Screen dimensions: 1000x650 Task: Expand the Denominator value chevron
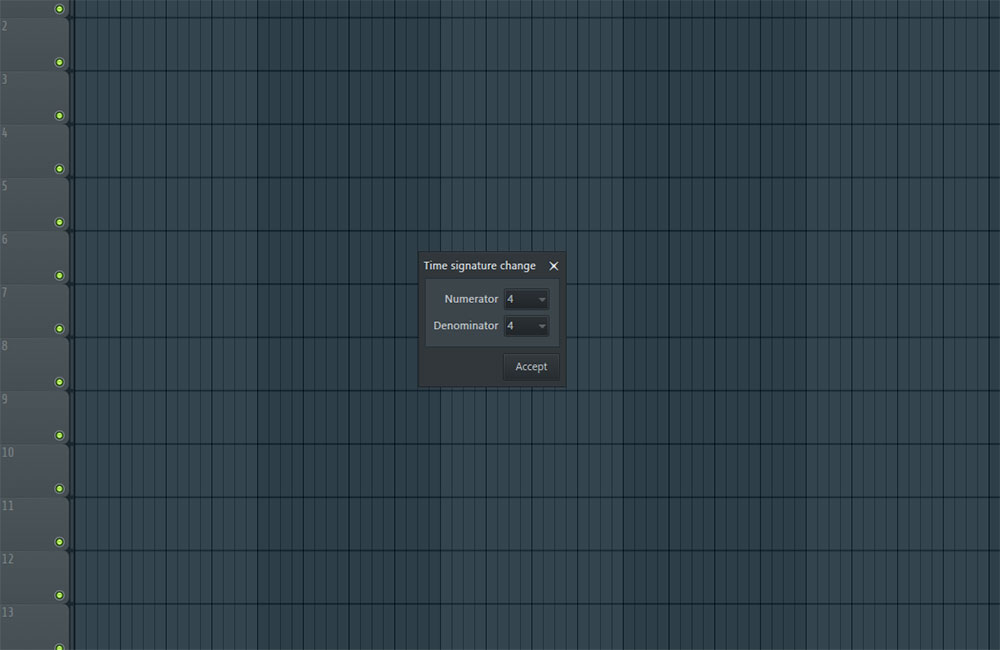click(x=541, y=325)
